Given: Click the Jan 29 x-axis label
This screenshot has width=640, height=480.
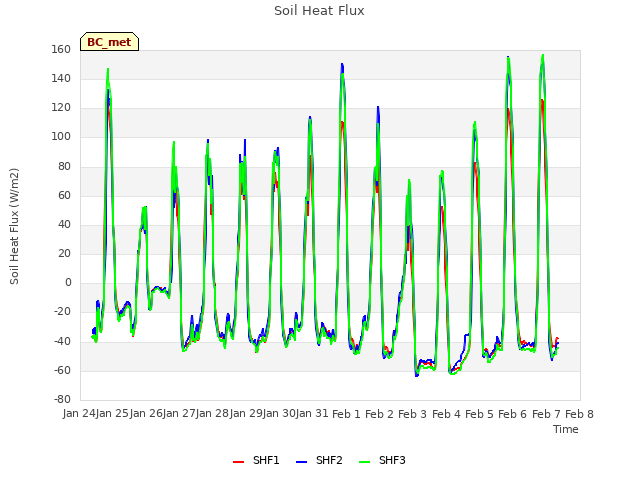Looking at the screenshot, I should coord(246,414).
